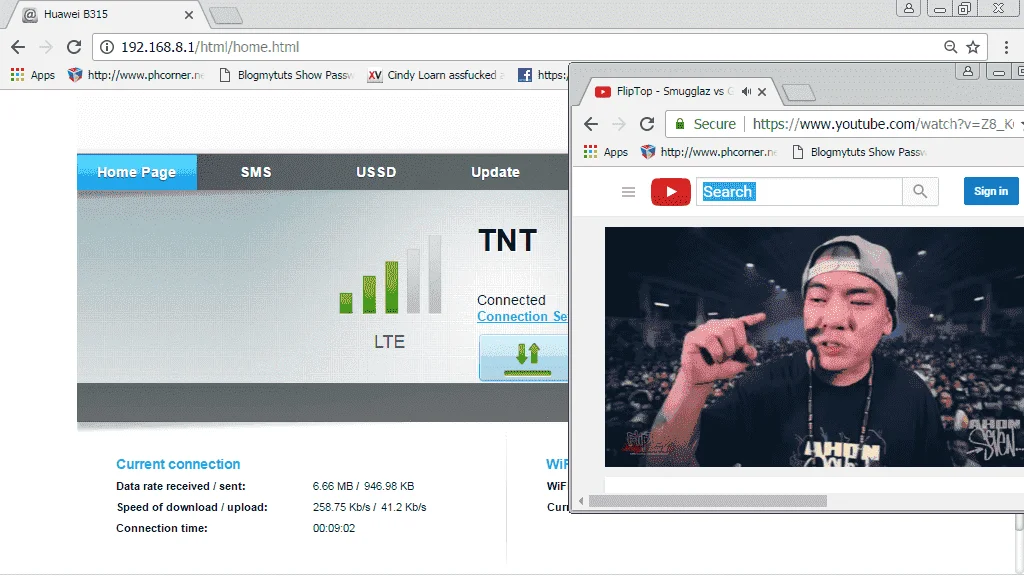View site info icon beside 192.168.8.1
This screenshot has height=576, width=1024.
coord(106,47)
